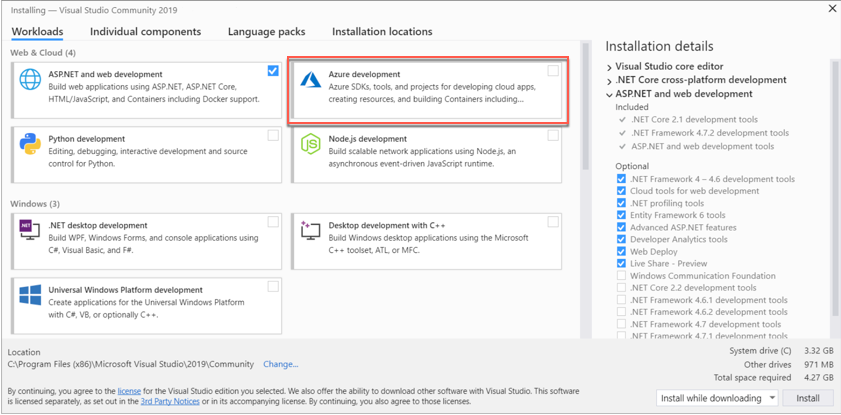Click the Universal Windows Platform logo icon
841x415 pixels.
coord(30,295)
